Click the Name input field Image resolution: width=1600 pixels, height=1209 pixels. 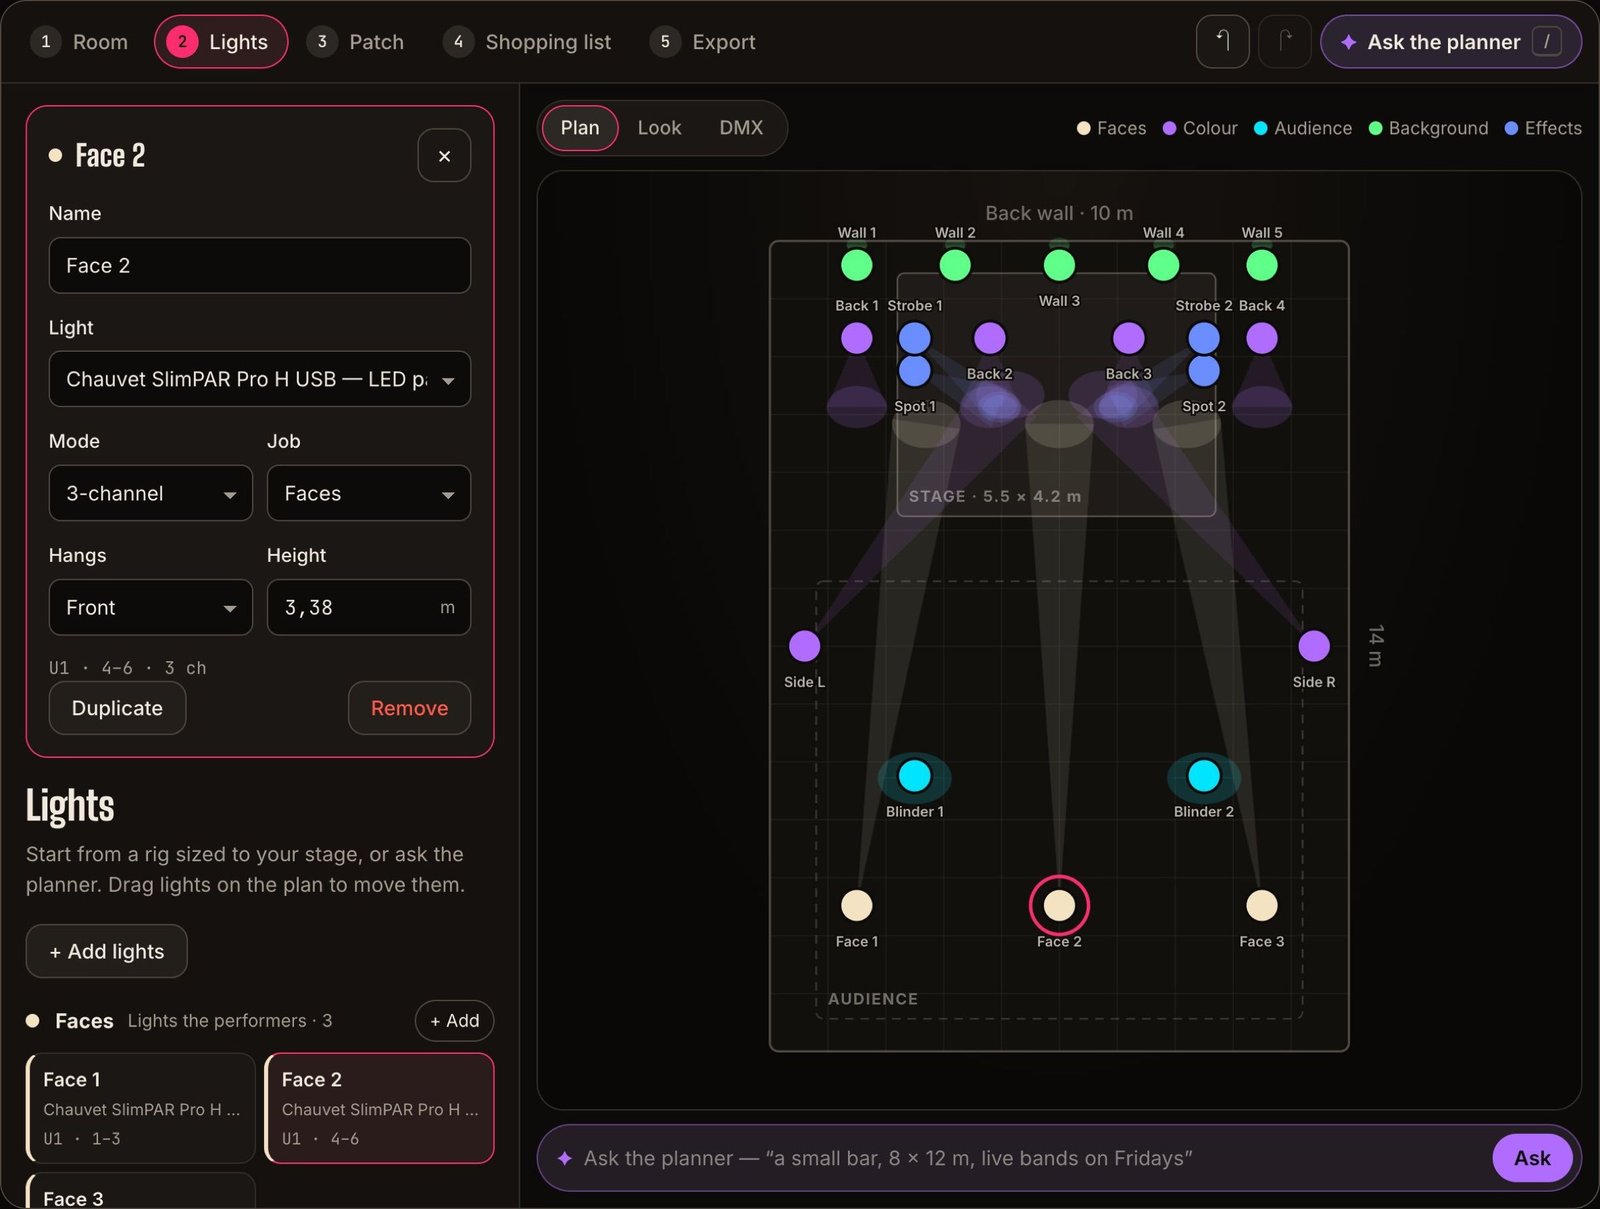coord(260,265)
